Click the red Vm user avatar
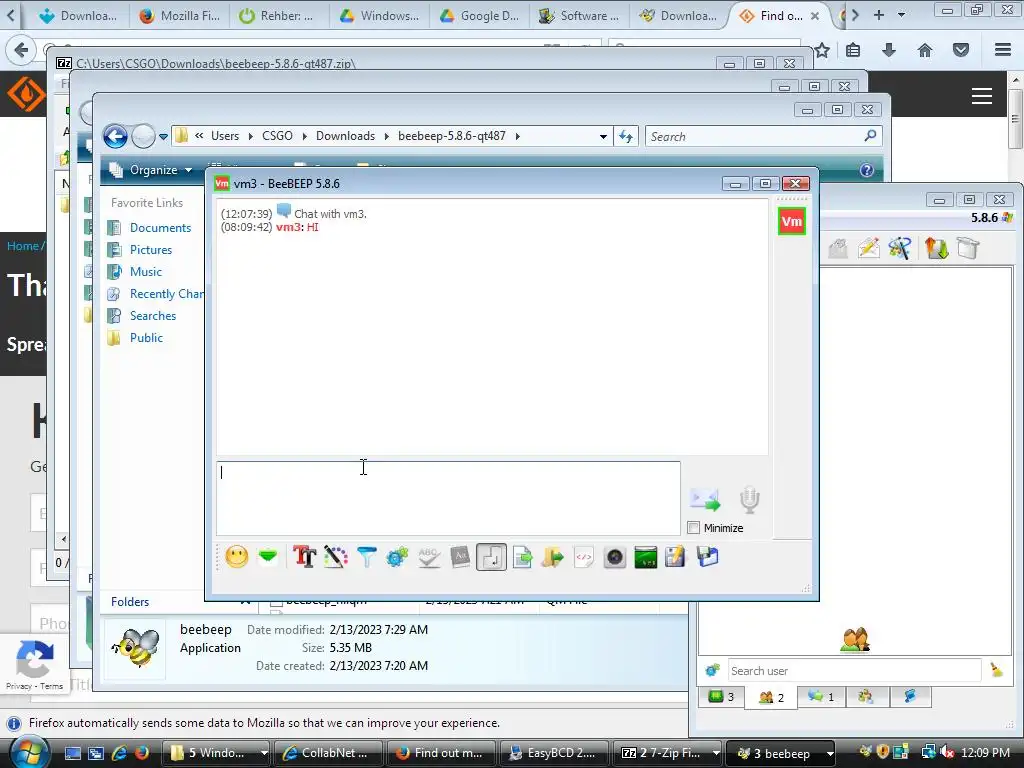The width and height of the screenshot is (1024, 768). (x=792, y=221)
